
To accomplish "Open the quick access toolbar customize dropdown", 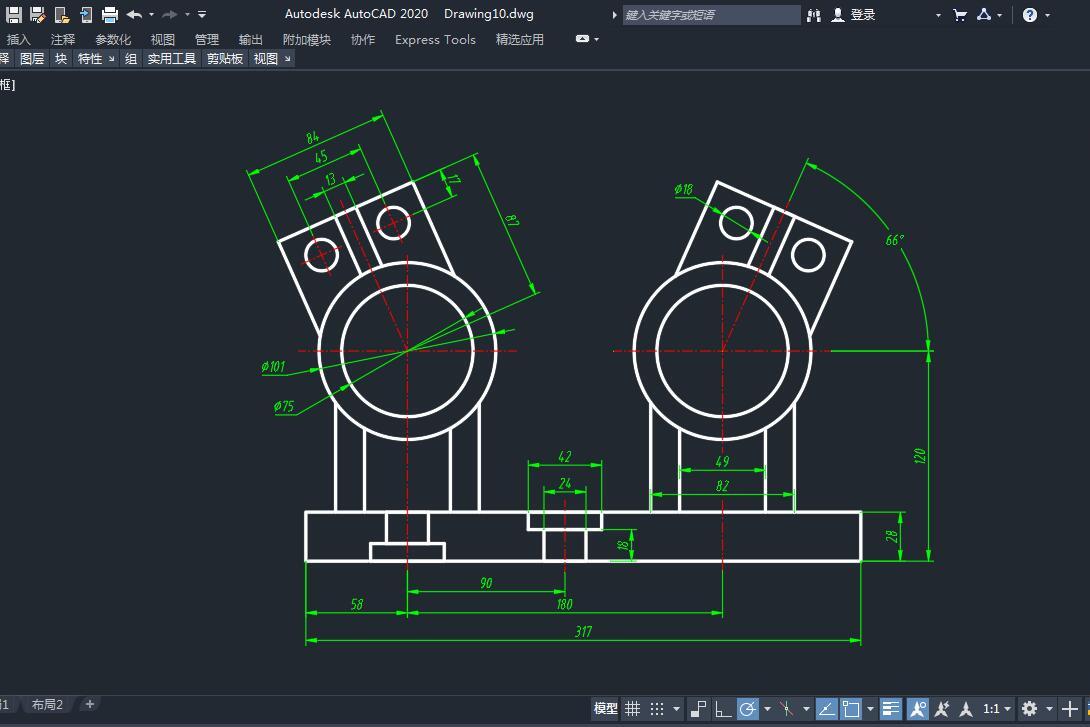I will pos(202,15).
